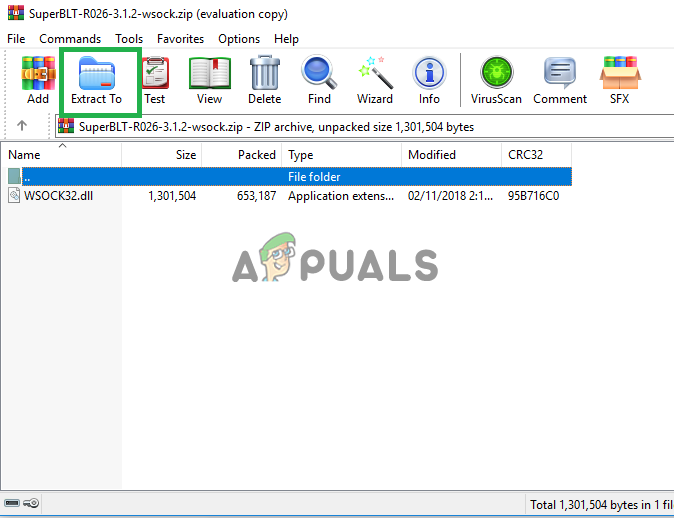Image resolution: width=674 pixels, height=518 pixels.
Task: Click the 95B716C0 CRC32 value
Action: coord(533,196)
